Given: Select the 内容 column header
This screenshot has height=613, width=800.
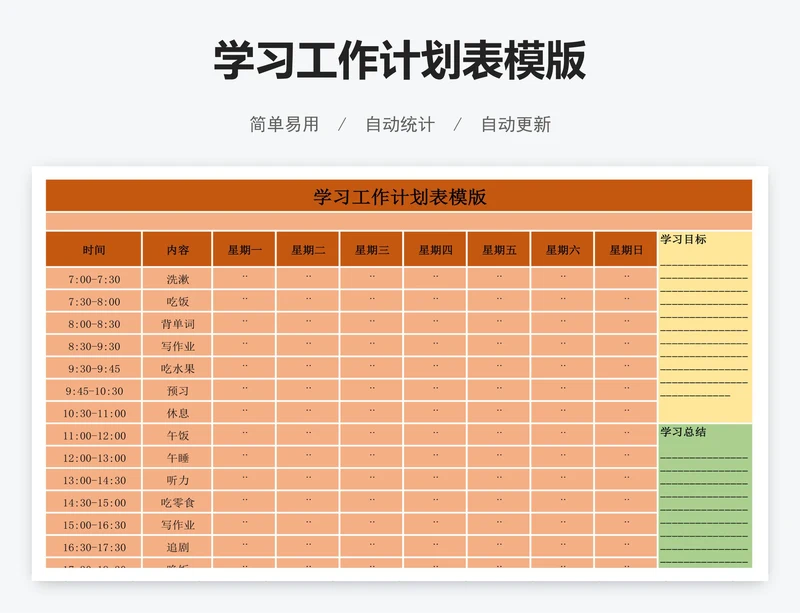Looking at the screenshot, I should point(177,250).
